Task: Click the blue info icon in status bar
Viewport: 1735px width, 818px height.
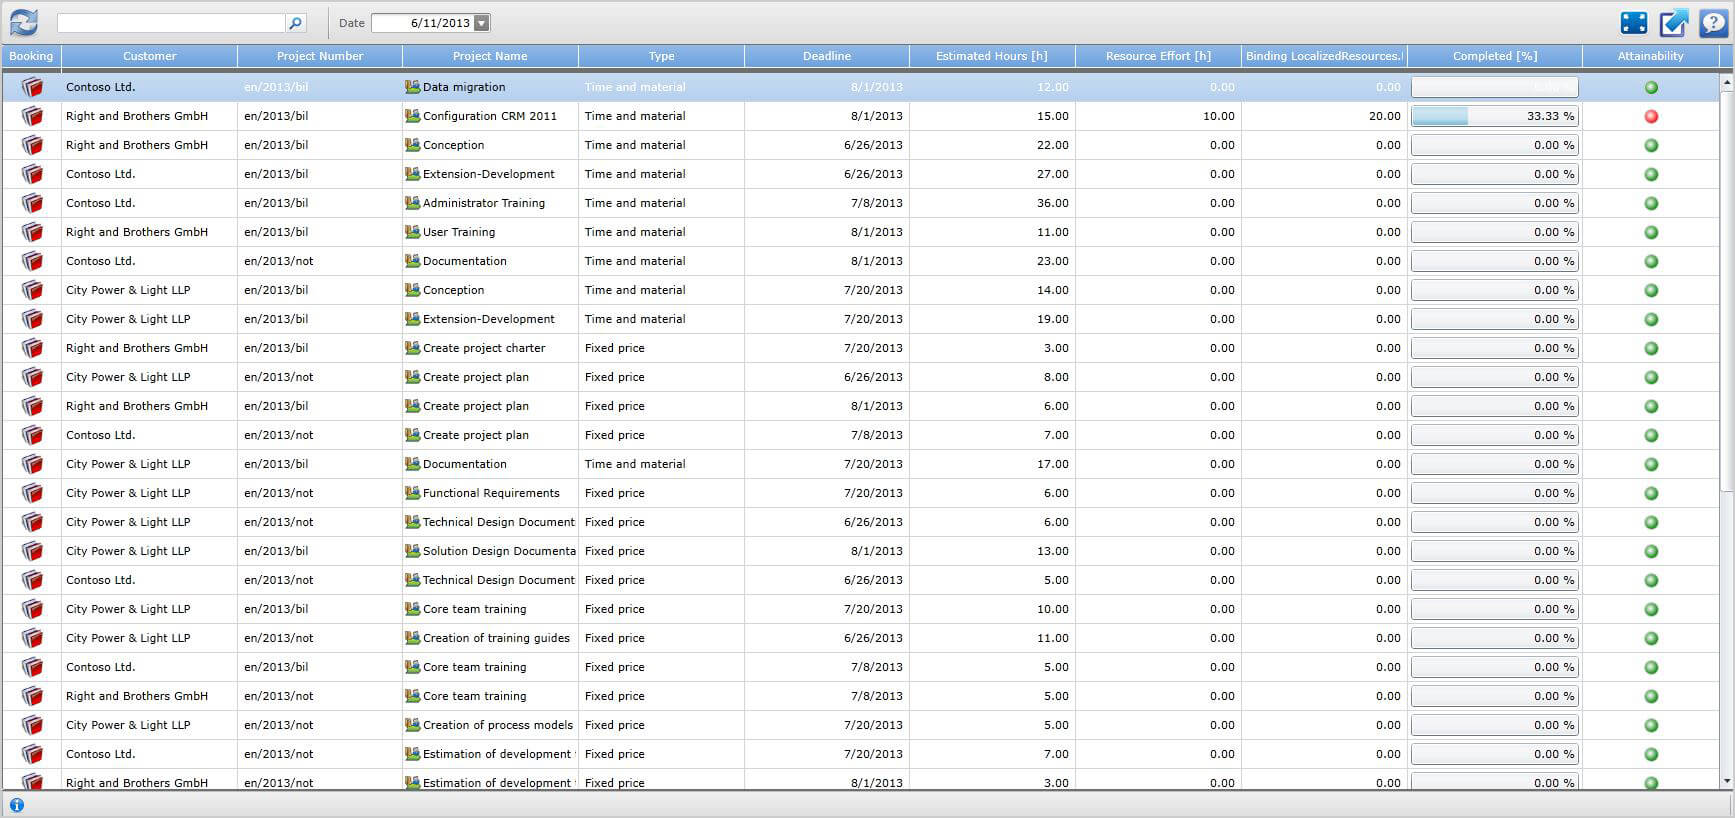Action: (16, 805)
